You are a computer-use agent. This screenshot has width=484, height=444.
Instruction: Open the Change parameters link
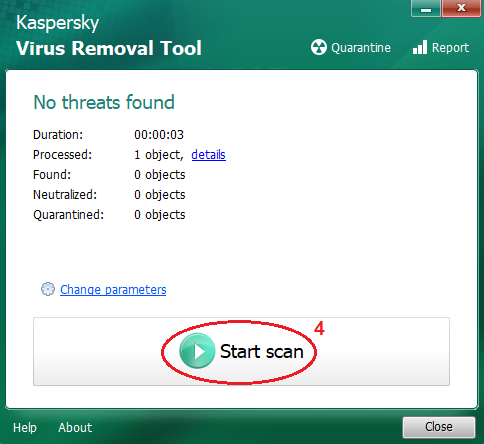pos(113,289)
